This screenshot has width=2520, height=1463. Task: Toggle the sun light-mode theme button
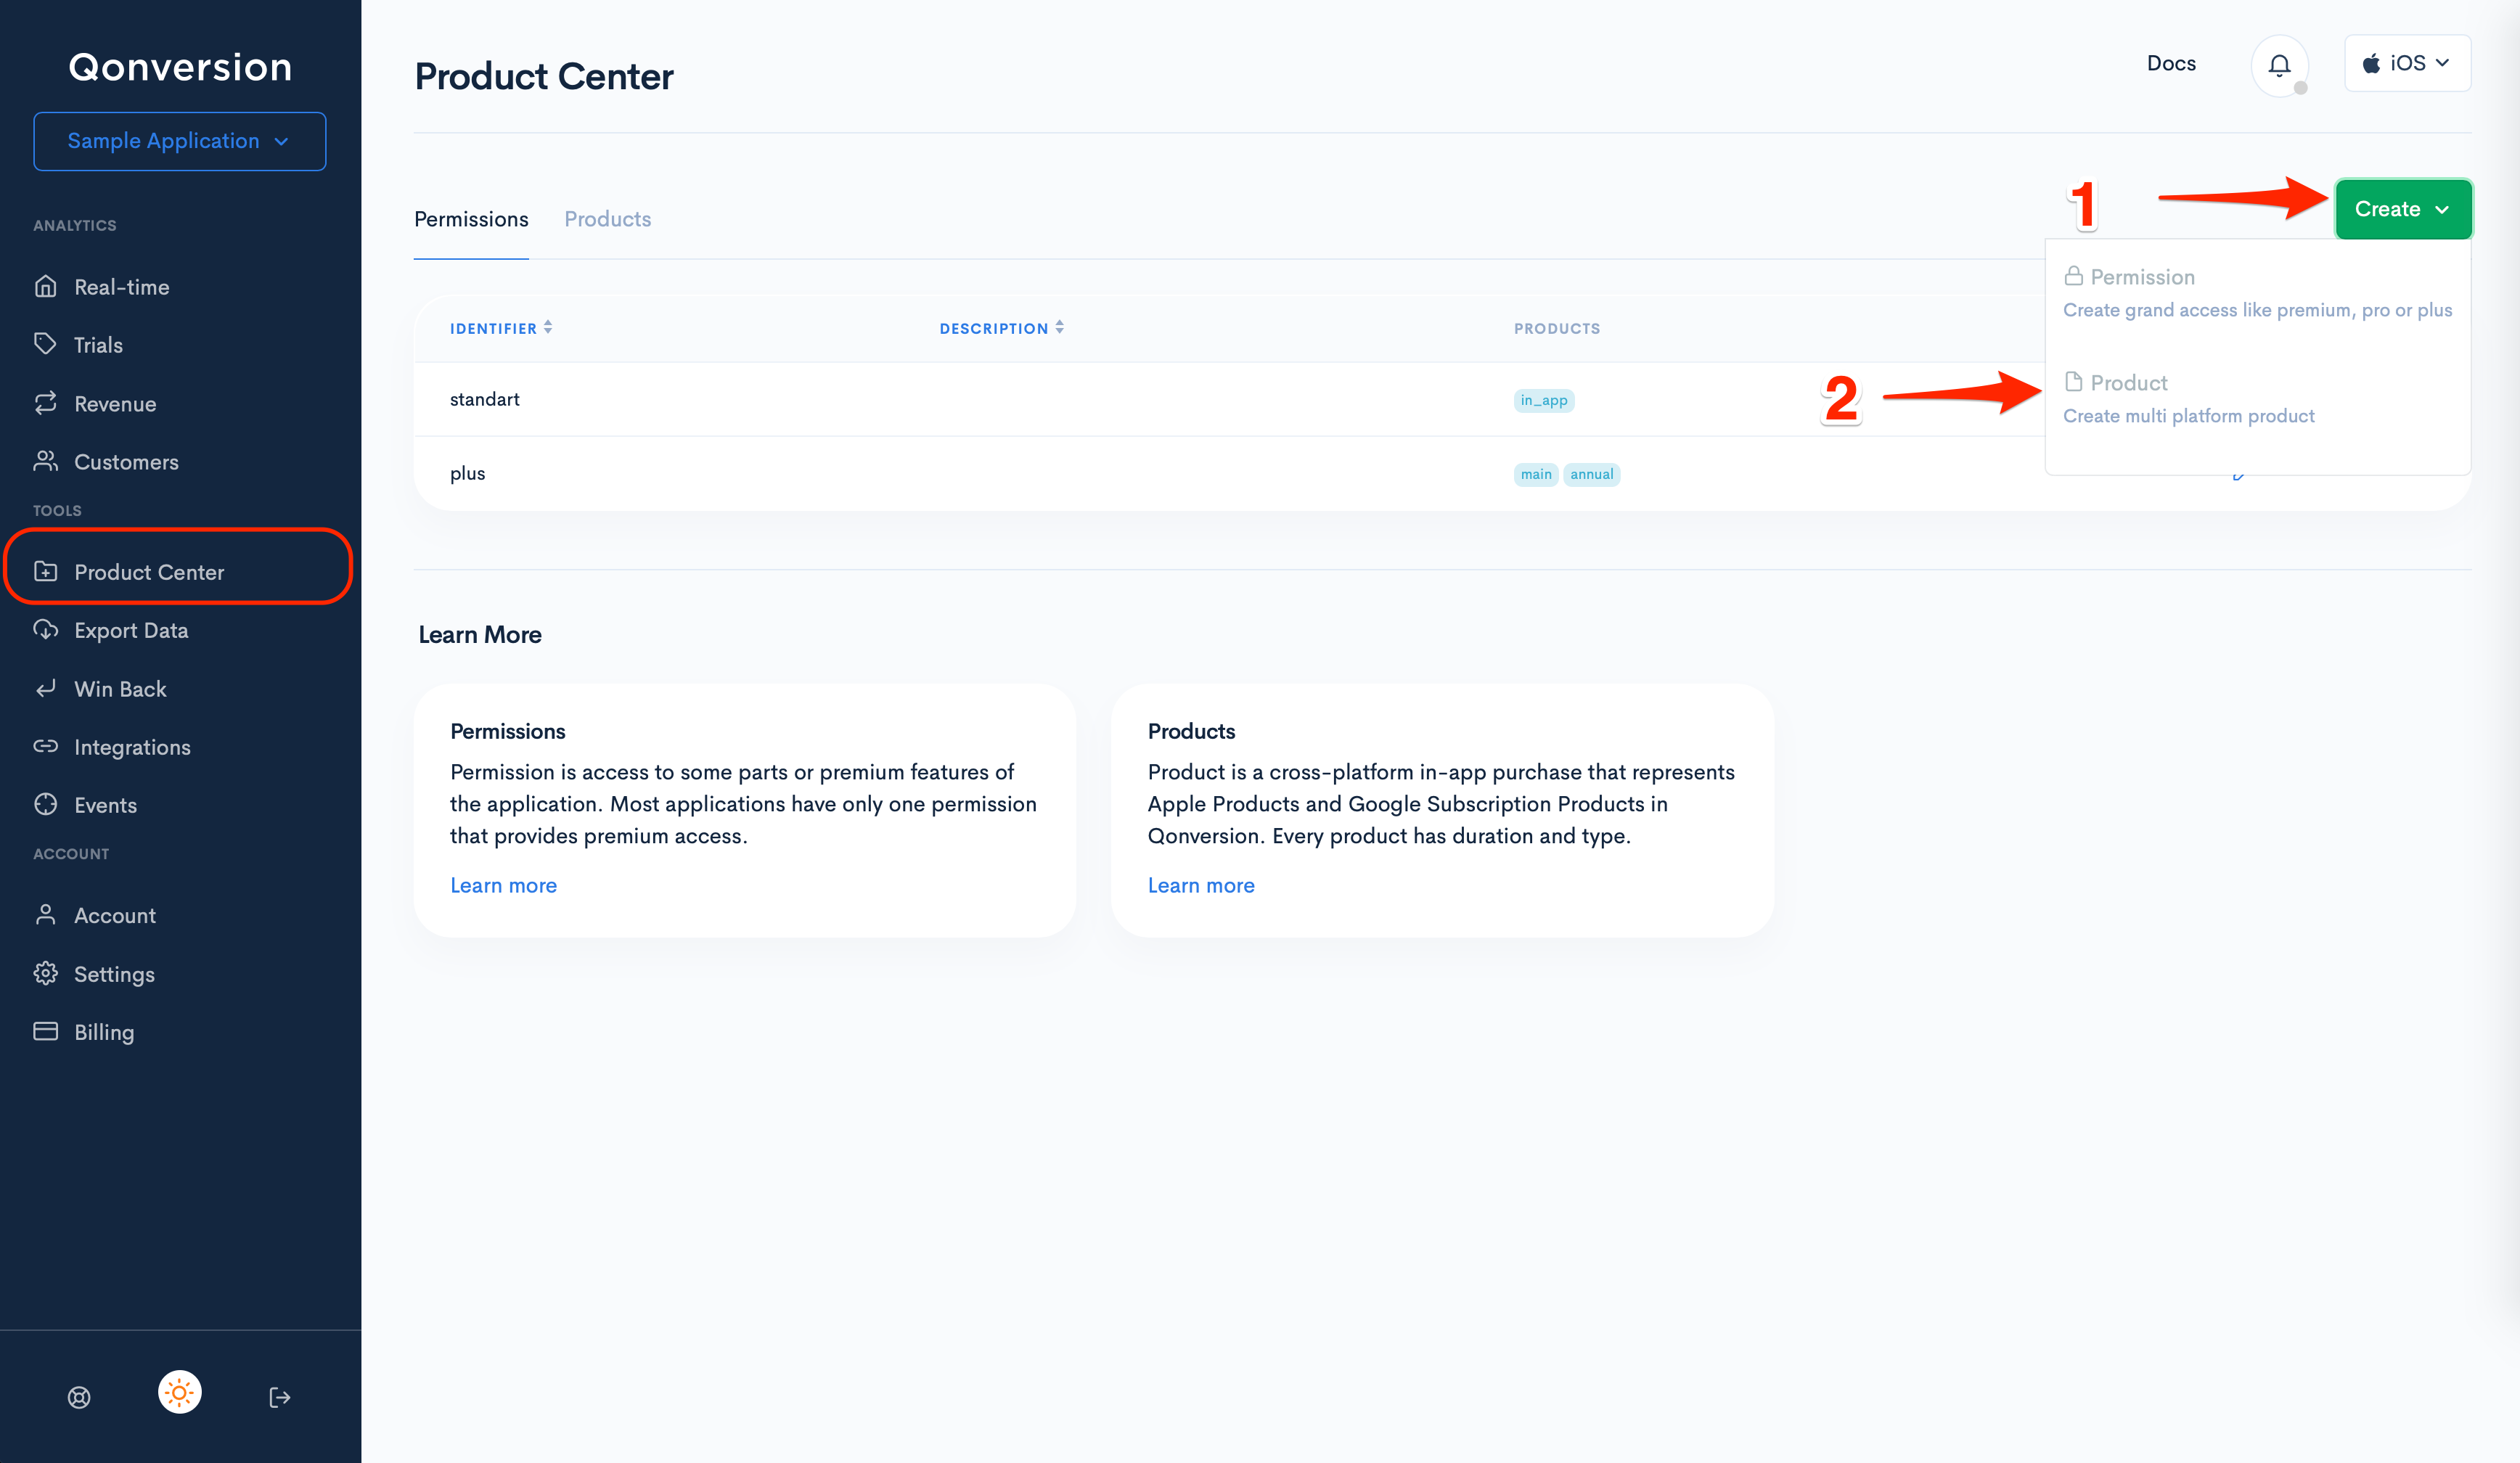tap(180, 1392)
